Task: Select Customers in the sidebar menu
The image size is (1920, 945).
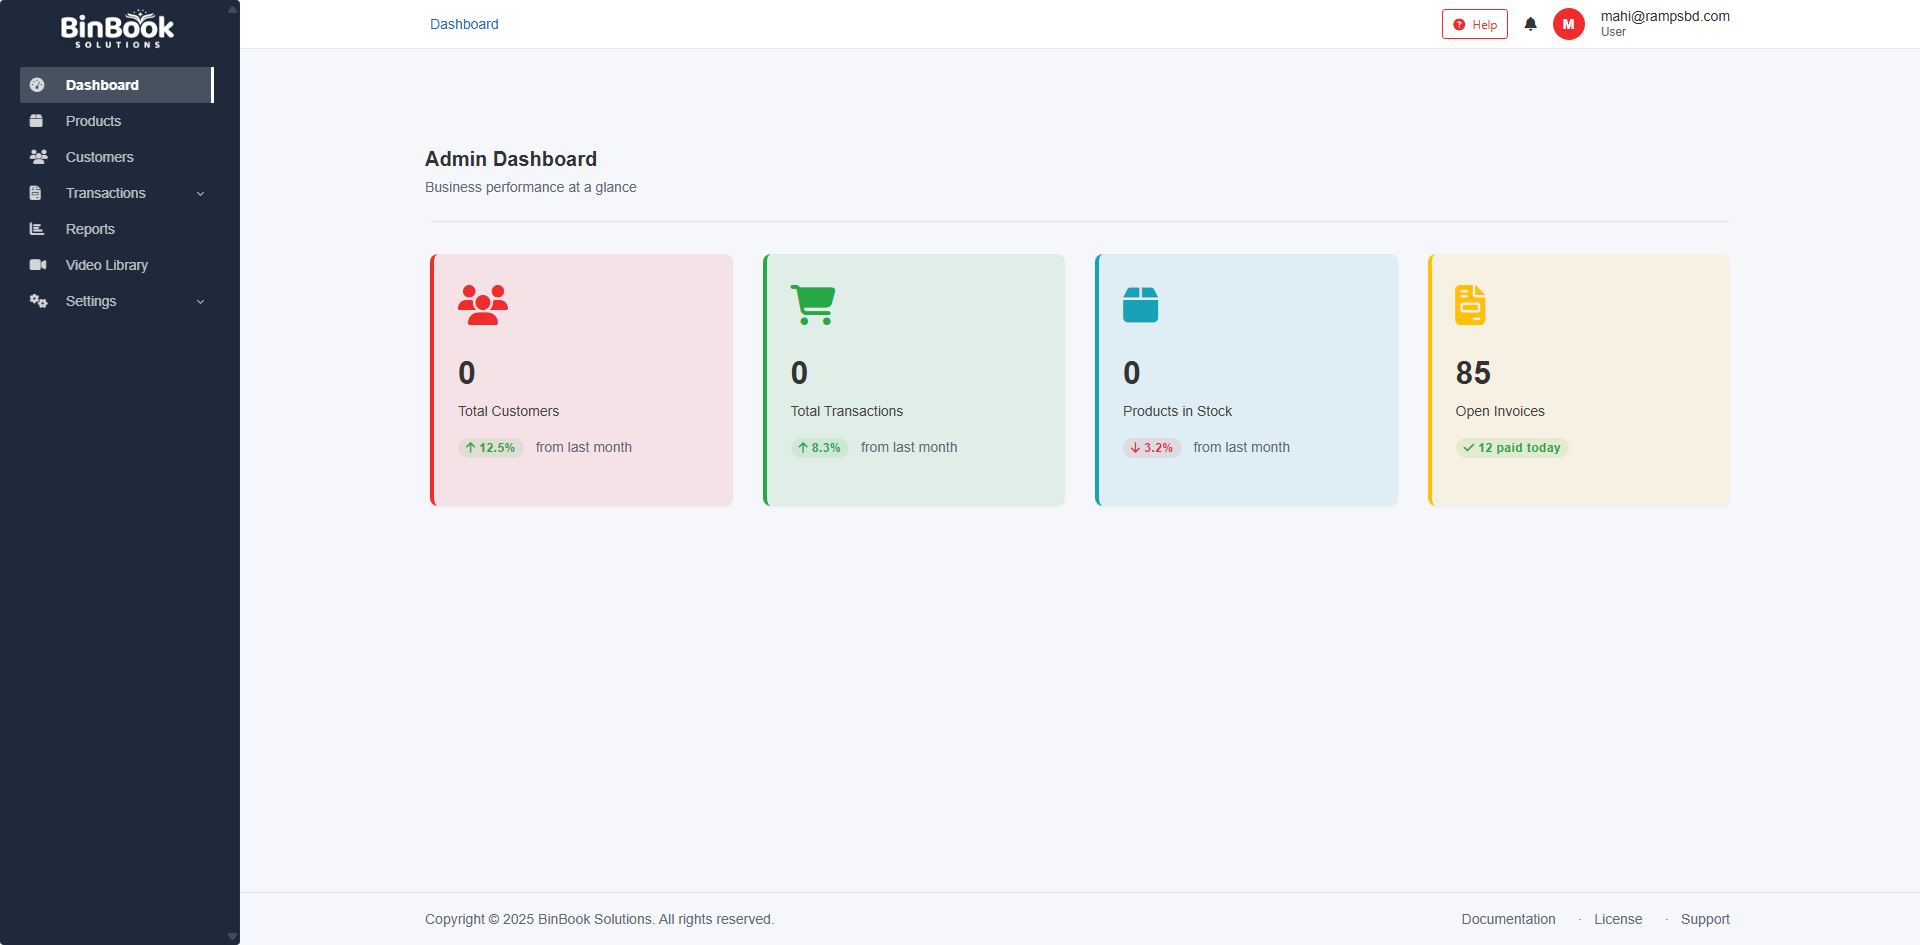Action: 99,157
